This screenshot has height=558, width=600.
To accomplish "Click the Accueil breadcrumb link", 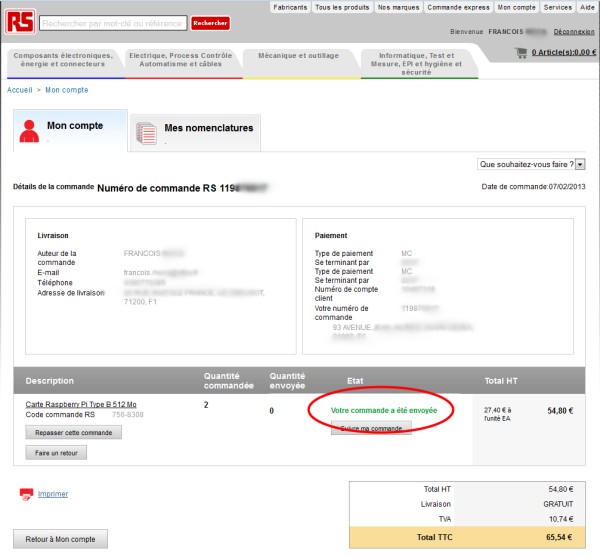I will click(20, 90).
